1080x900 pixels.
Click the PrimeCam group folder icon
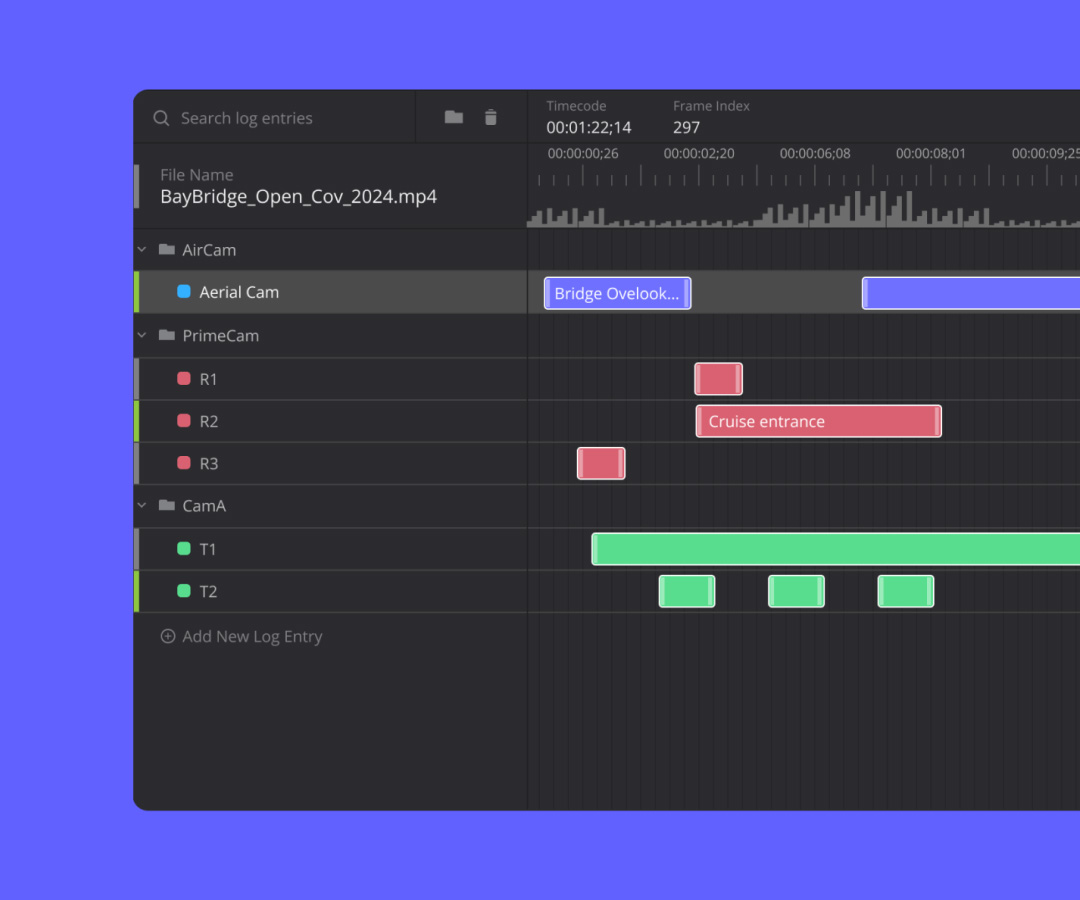166,335
